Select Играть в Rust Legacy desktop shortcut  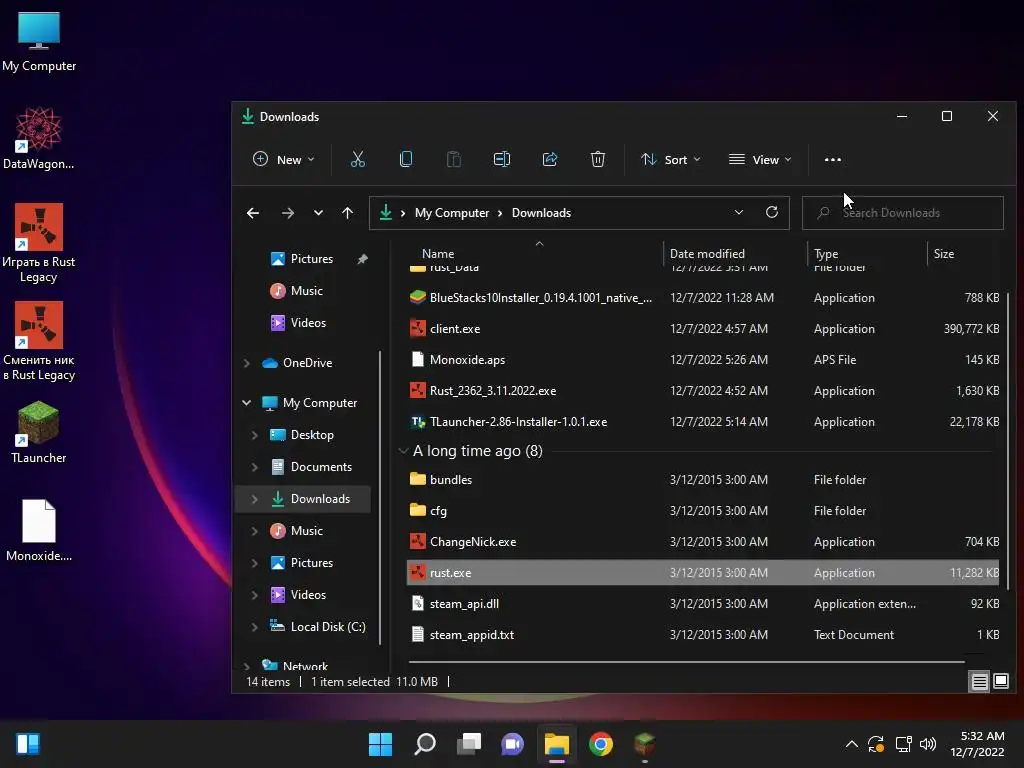(39, 244)
